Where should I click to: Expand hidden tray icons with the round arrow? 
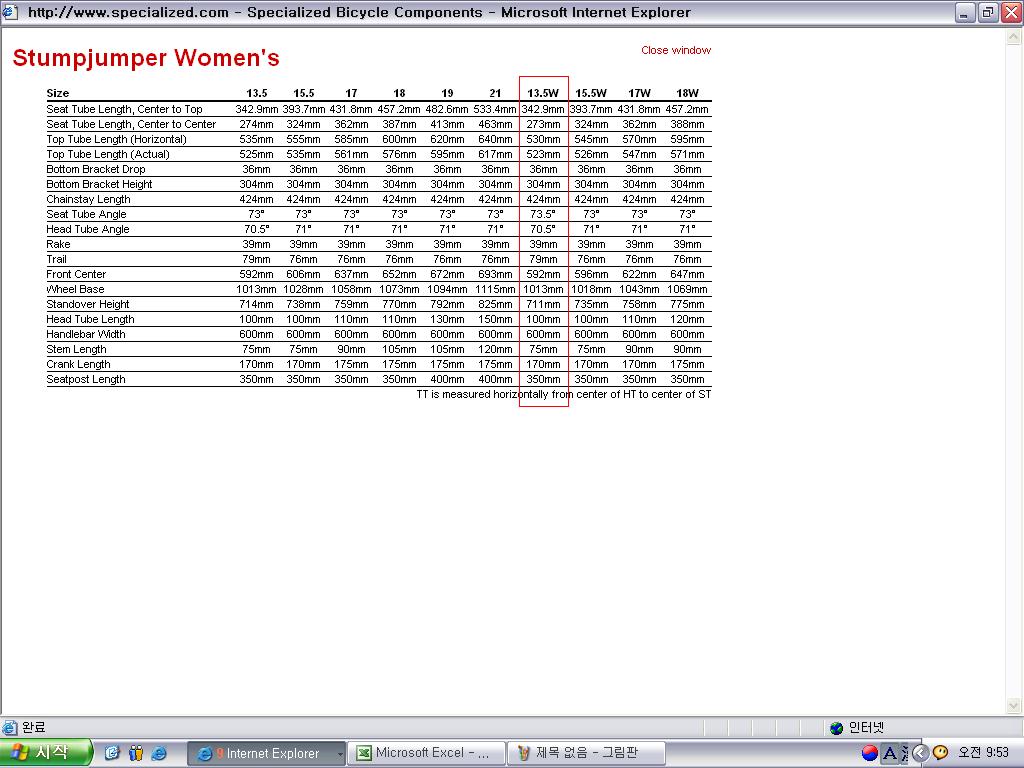point(920,754)
